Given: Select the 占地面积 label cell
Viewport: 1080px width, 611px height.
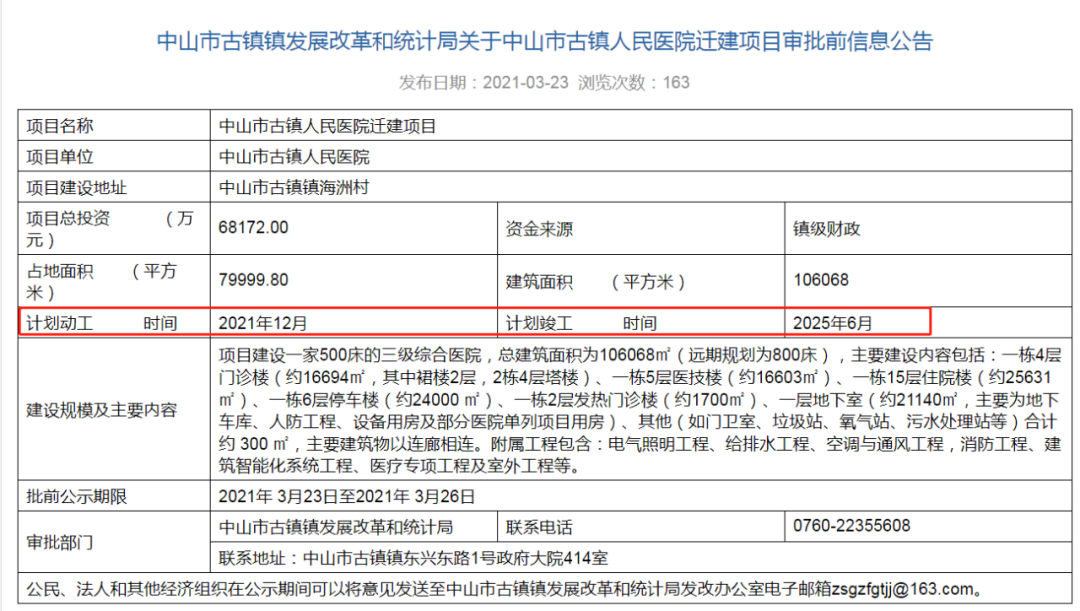Looking at the screenshot, I should click(x=114, y=281).
